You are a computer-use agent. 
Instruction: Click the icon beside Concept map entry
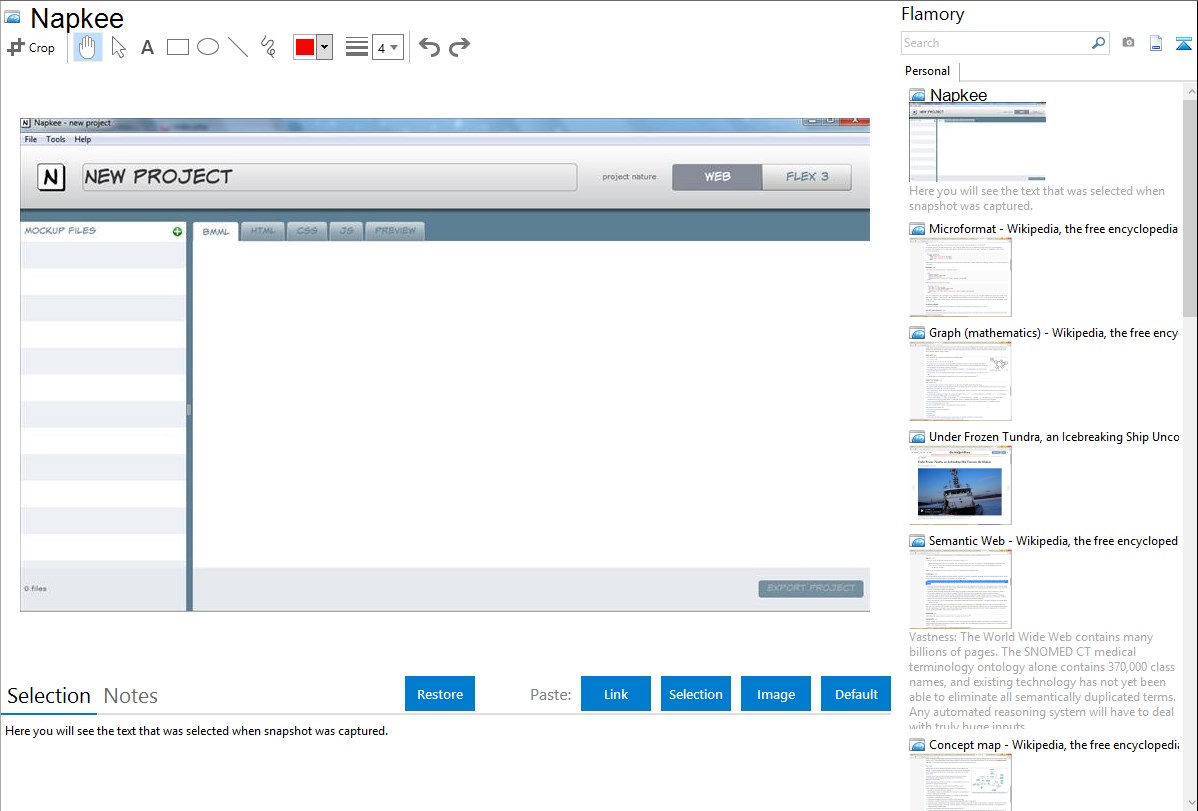tap(918, 744)
